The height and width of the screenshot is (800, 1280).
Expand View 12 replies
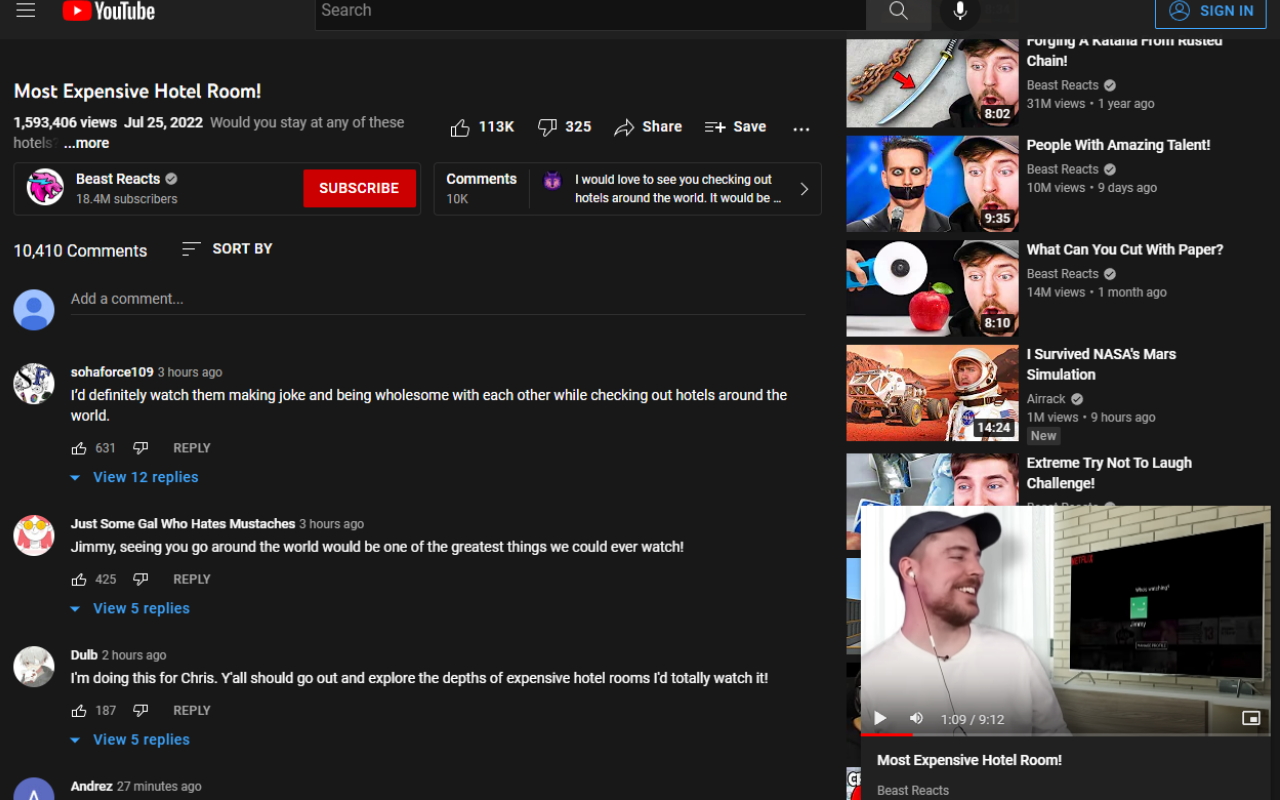(134, 477)
